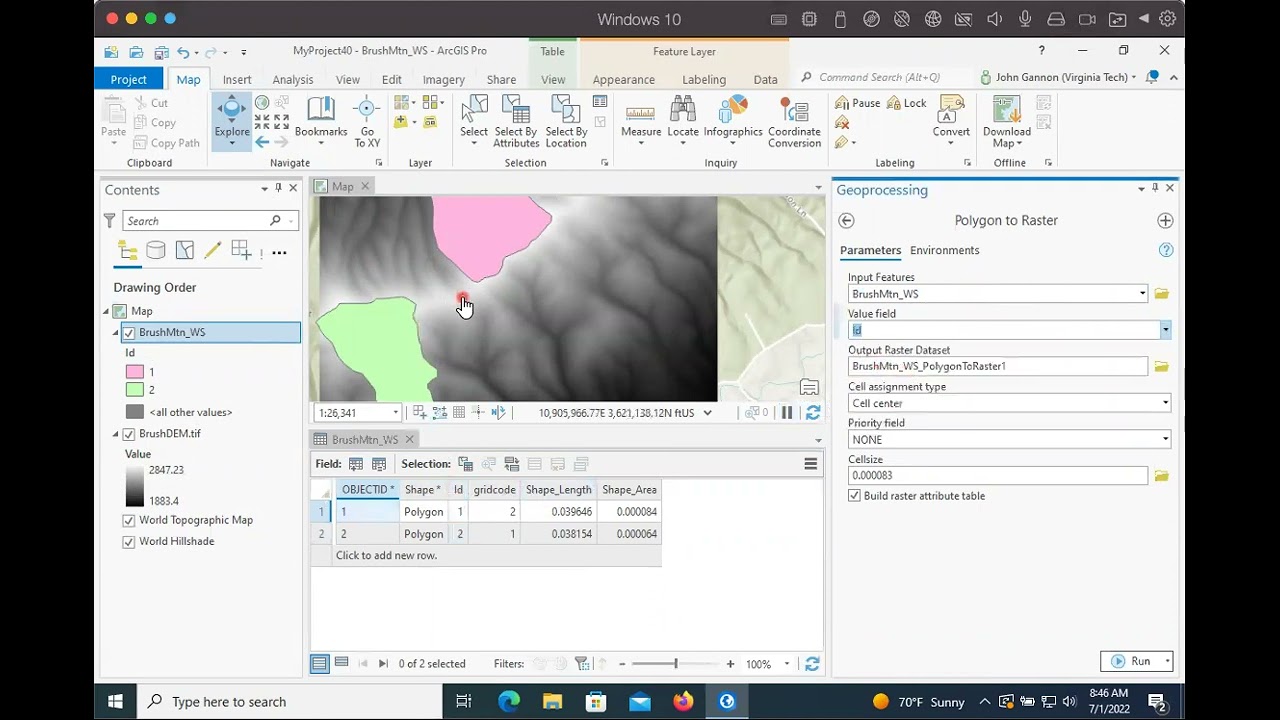Uncheck Build raster attribute table
1280x720 pixels.
click(854, 496)
